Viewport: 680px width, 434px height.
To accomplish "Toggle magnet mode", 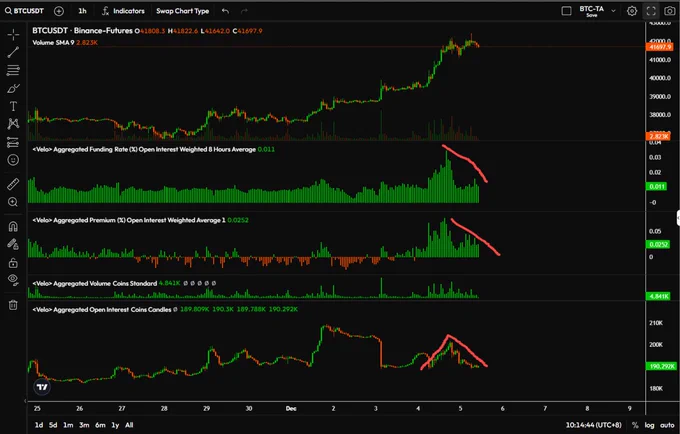I will coord(13,226).
